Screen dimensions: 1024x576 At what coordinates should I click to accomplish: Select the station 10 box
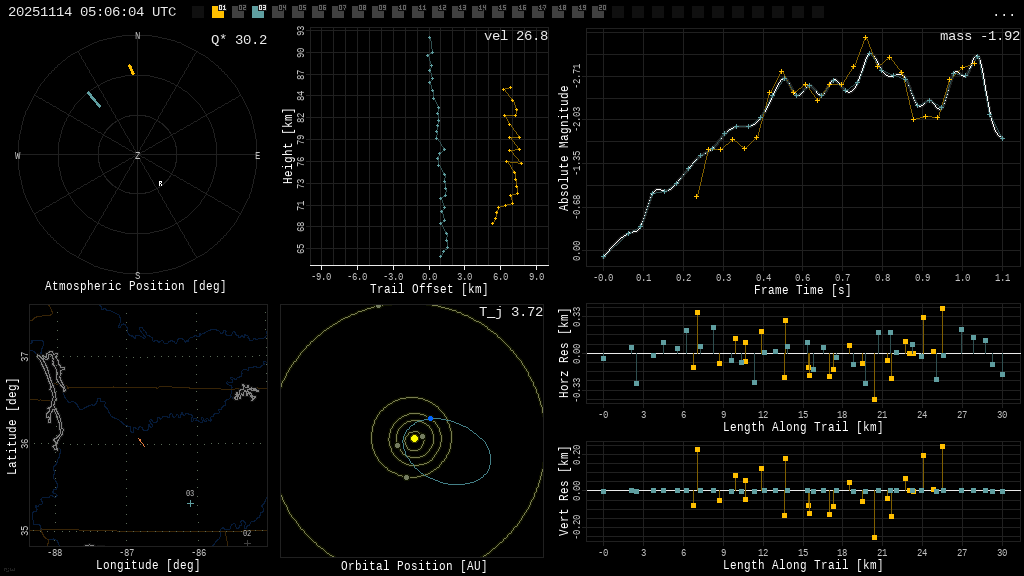point(398,12)
